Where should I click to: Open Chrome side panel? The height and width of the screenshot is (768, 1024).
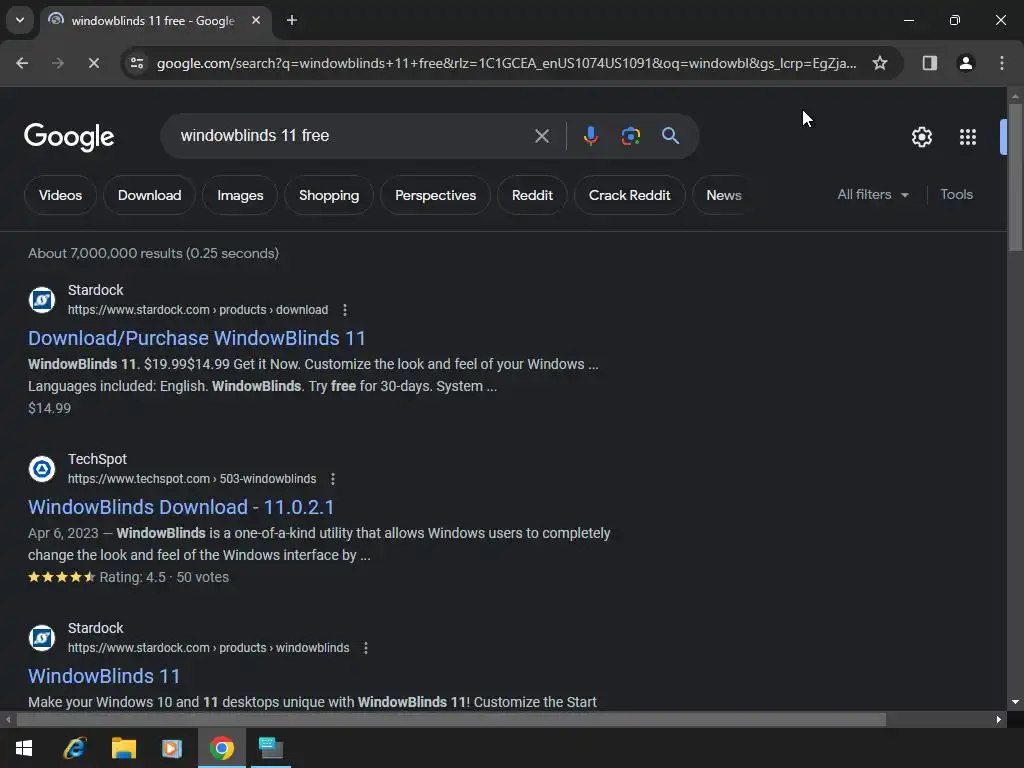click(929, 63)
